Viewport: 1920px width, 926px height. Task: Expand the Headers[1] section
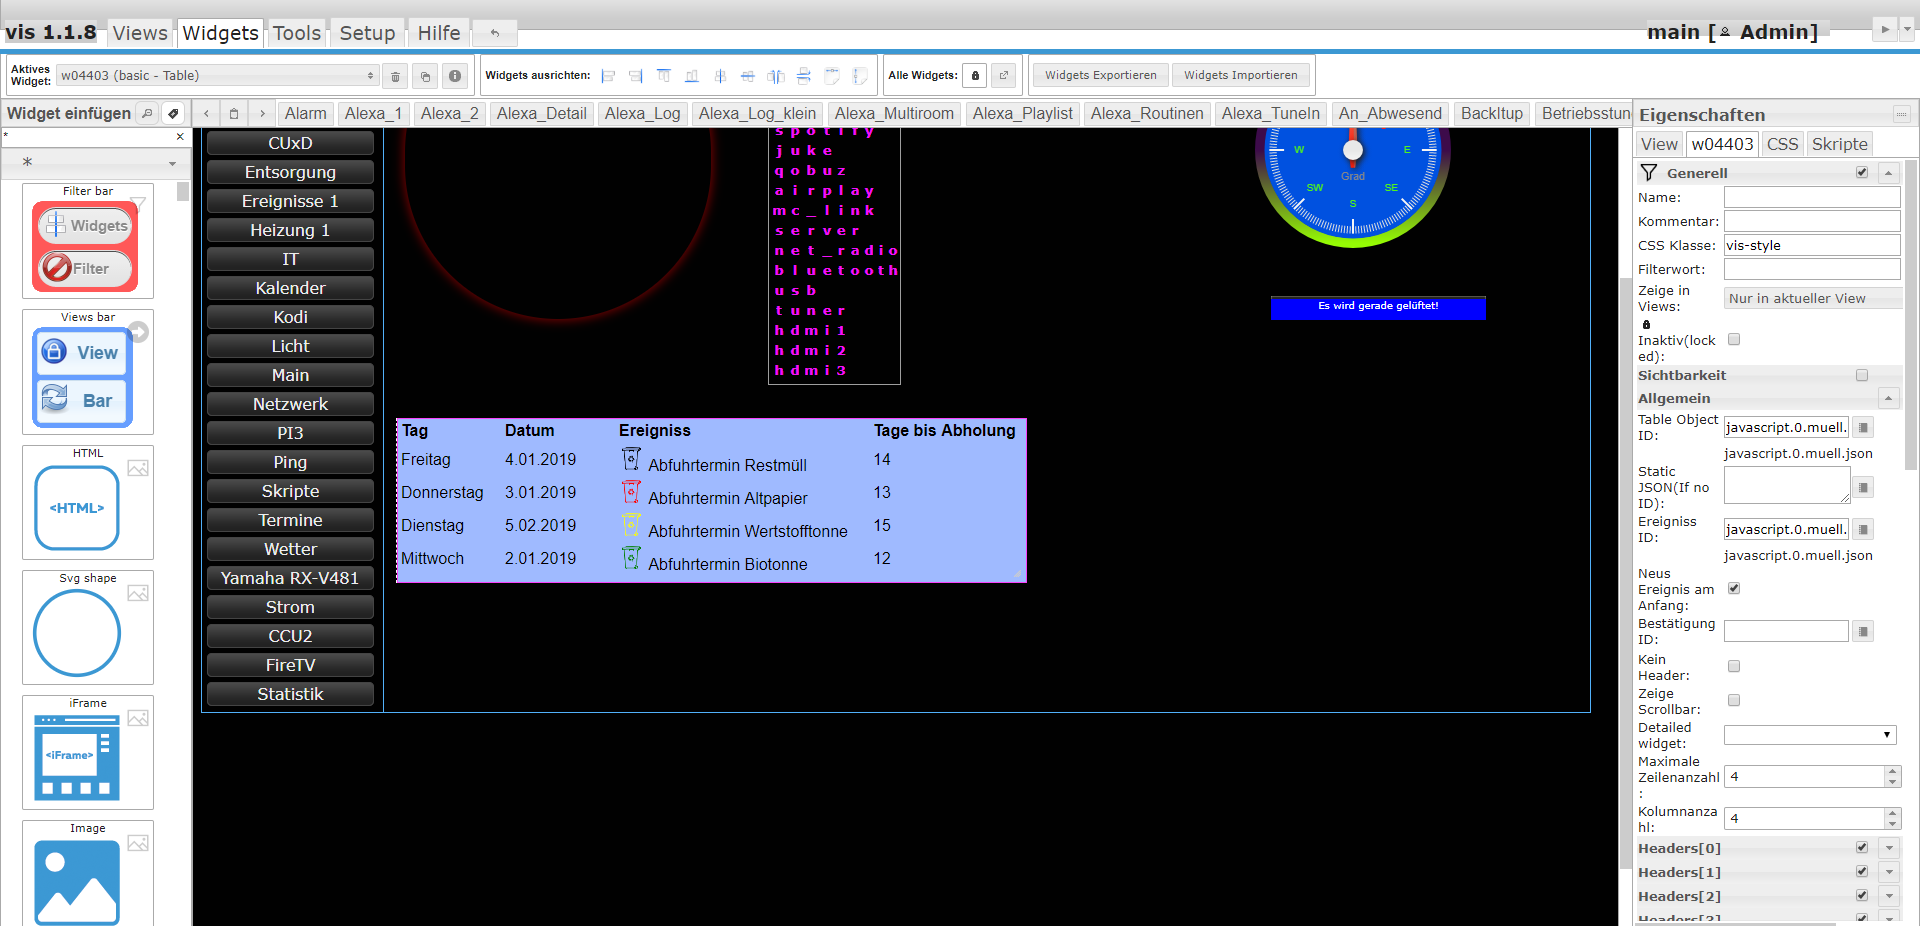pos(1889,873)
